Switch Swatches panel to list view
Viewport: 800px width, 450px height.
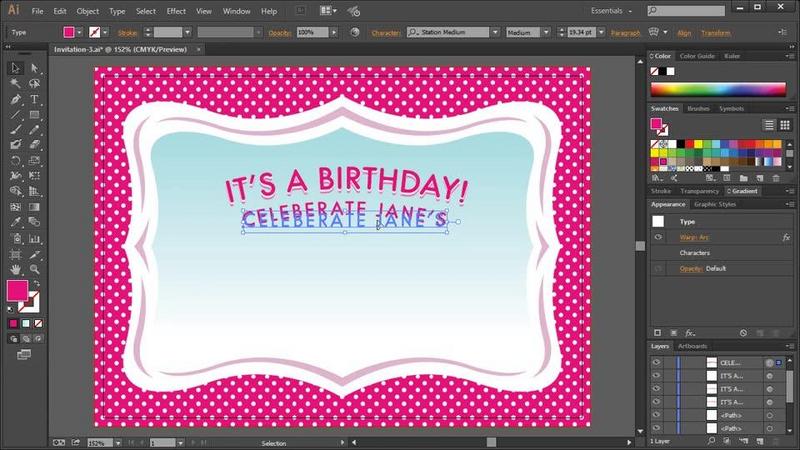[769, 124]
